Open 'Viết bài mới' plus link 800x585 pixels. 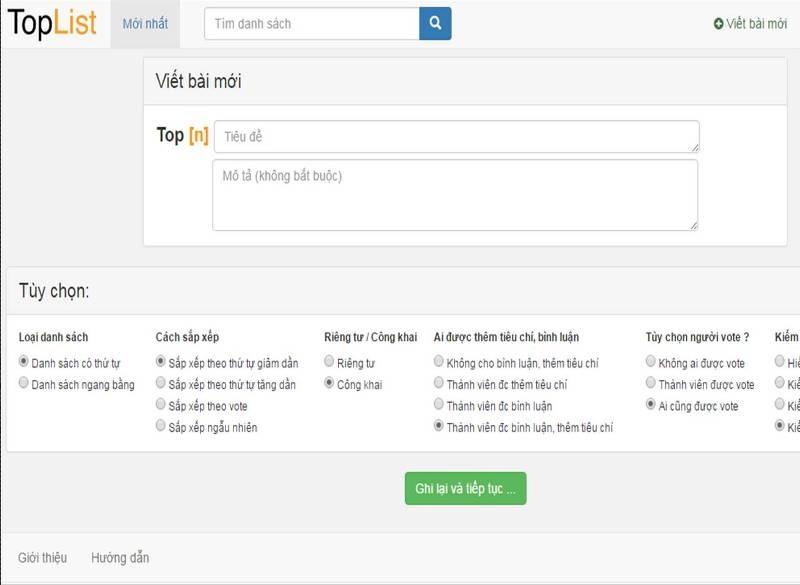(750, 23)
